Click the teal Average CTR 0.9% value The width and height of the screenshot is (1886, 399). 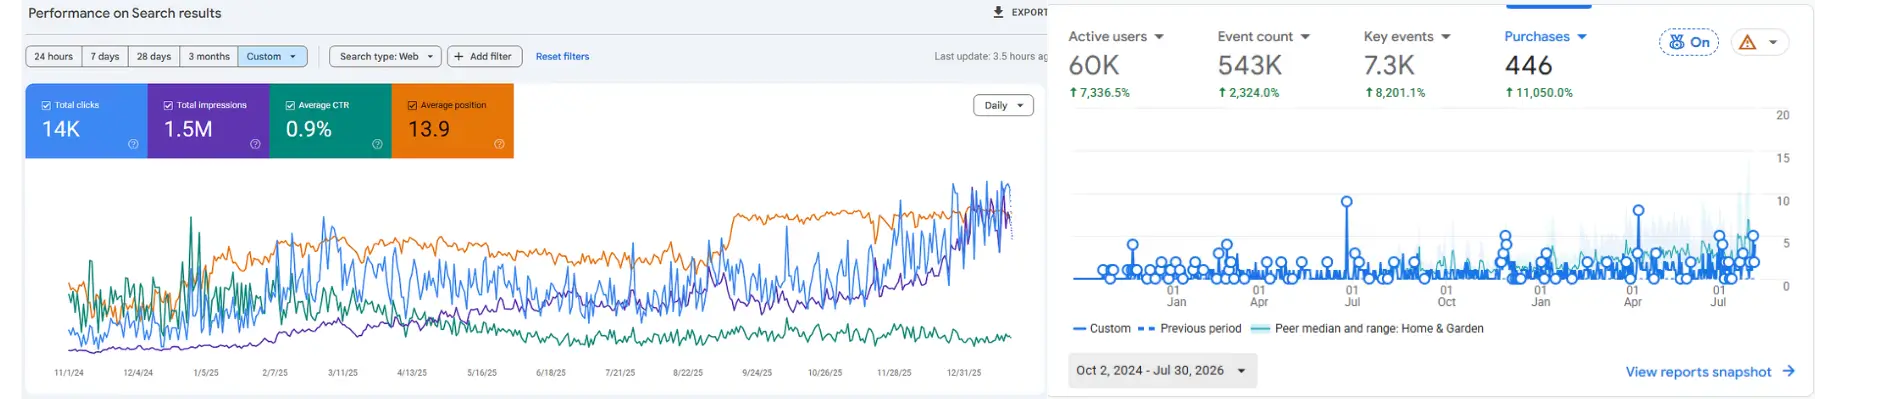pos(308,129)
